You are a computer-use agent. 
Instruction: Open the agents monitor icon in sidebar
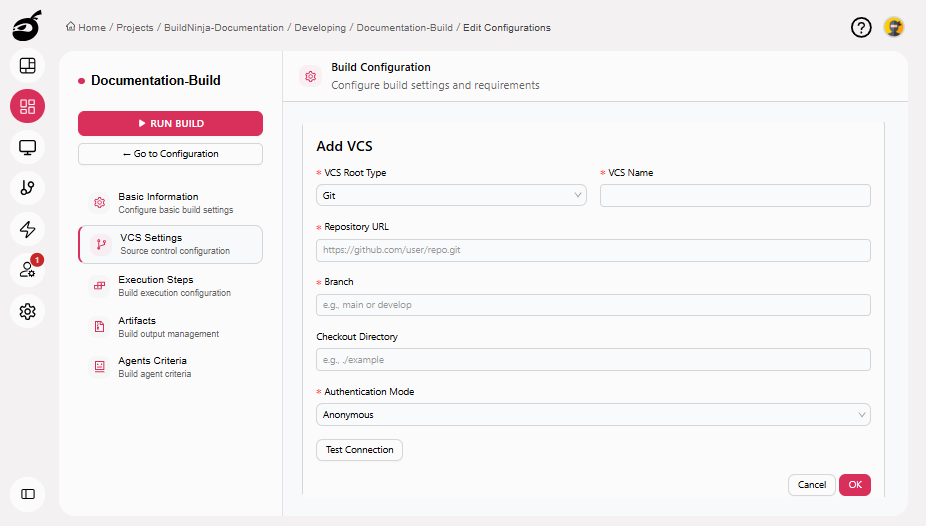point(28,148)
